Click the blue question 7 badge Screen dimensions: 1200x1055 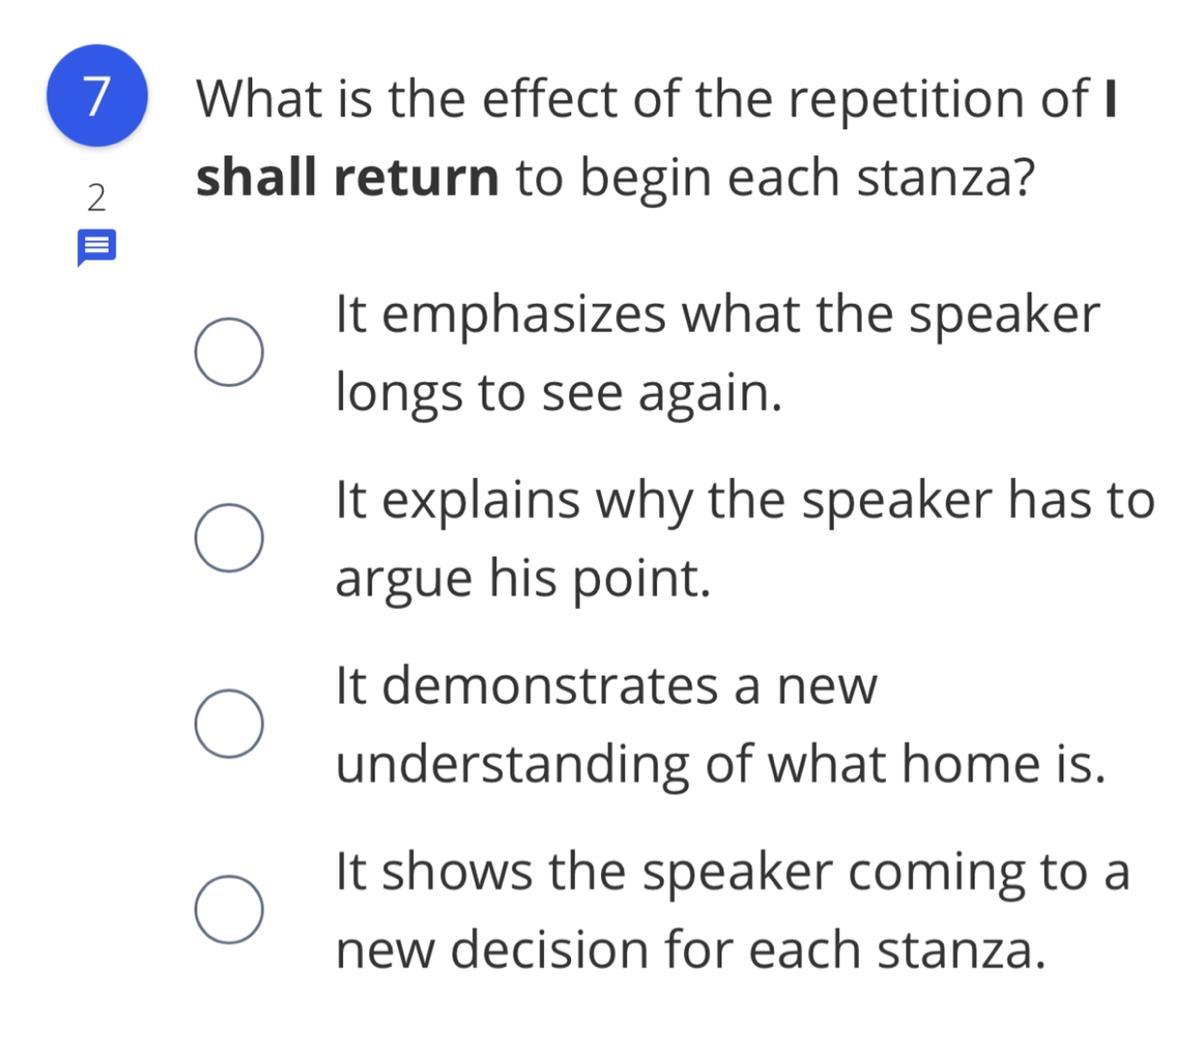pos(97,96)
